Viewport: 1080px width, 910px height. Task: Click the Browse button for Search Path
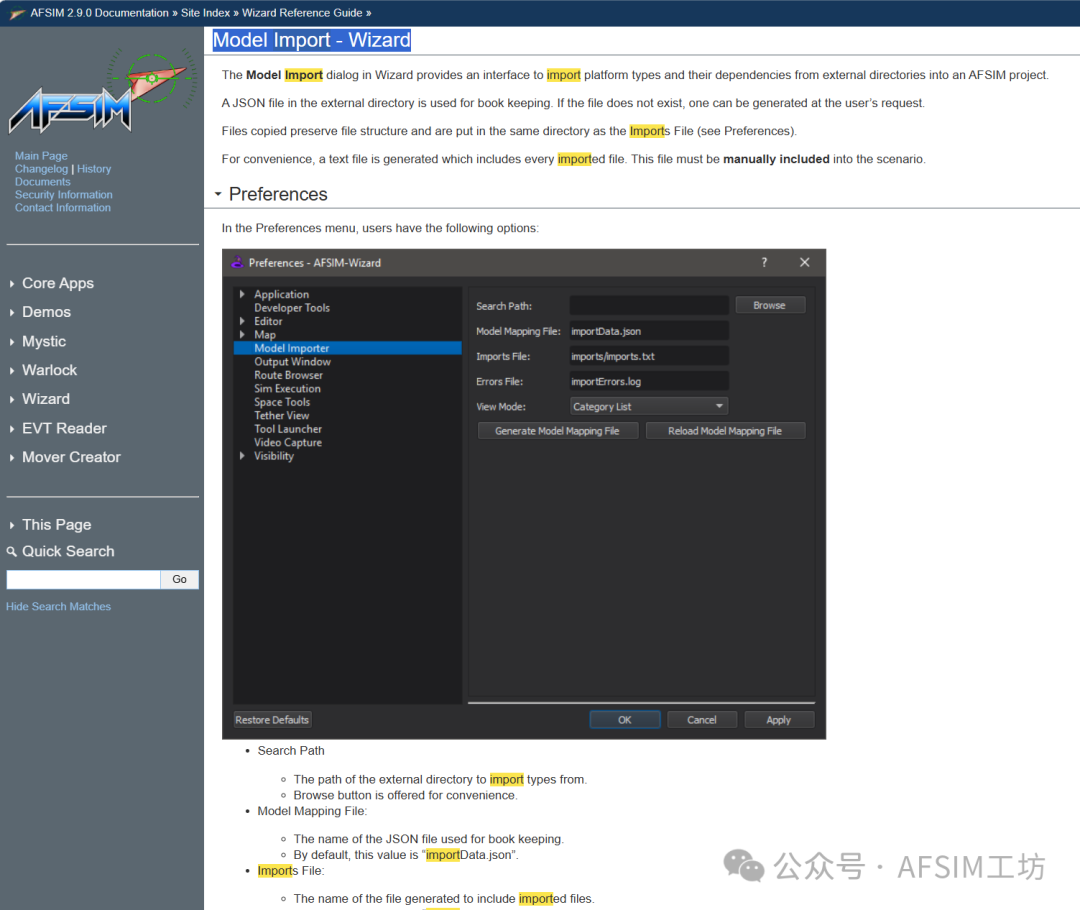click(x=769, y=305)
